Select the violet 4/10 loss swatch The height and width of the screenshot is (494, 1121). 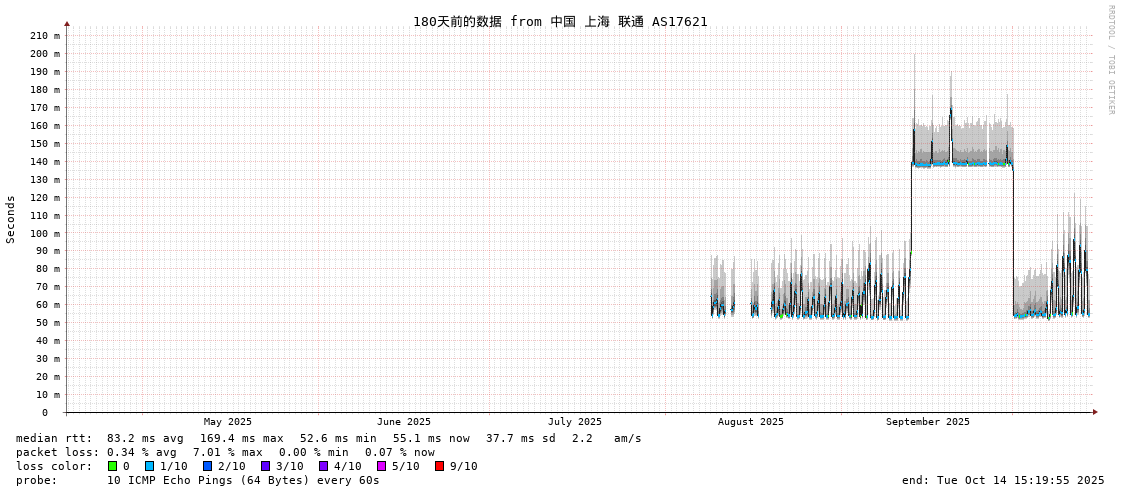point(323,466)
